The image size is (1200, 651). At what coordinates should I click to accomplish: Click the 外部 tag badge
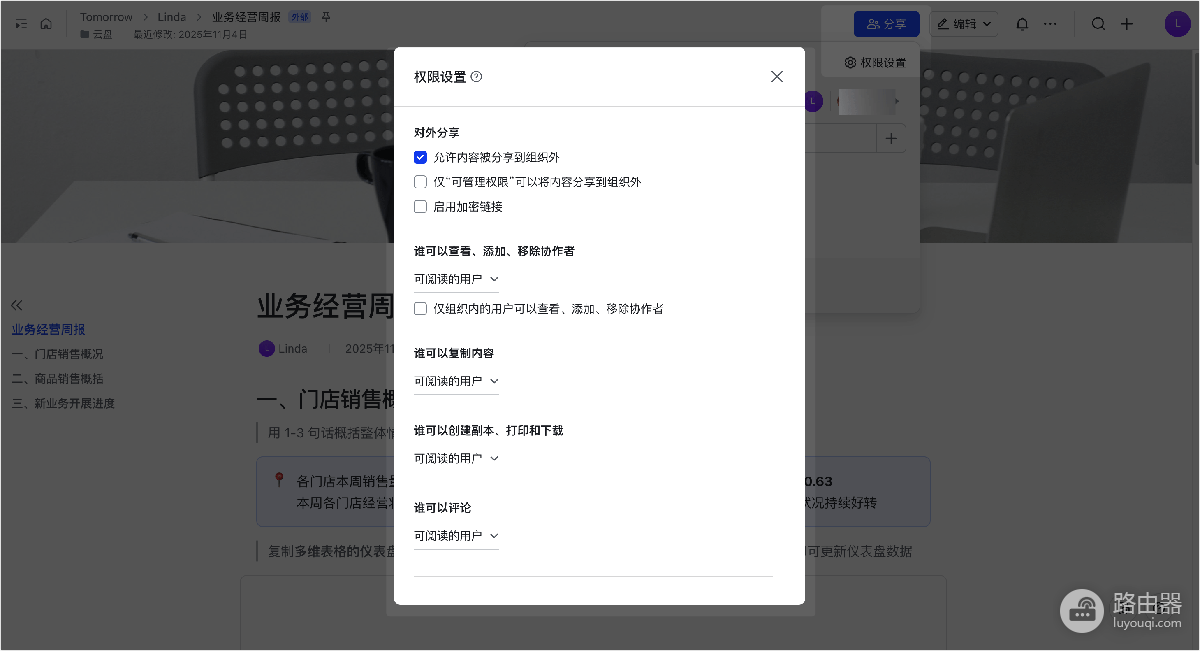[299, 18]
